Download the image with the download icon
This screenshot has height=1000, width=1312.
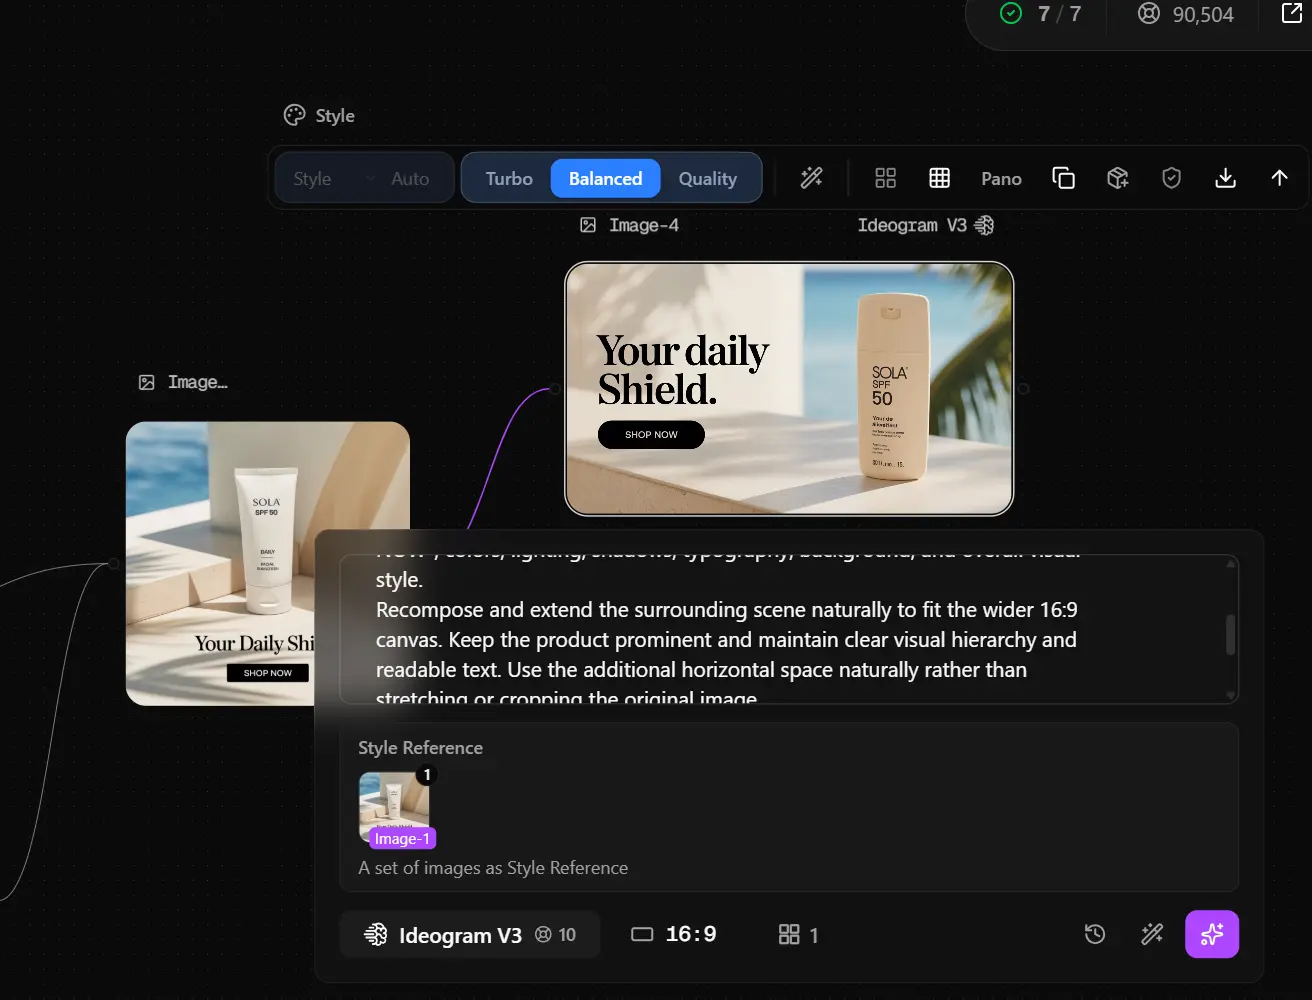pos(1225,178)
